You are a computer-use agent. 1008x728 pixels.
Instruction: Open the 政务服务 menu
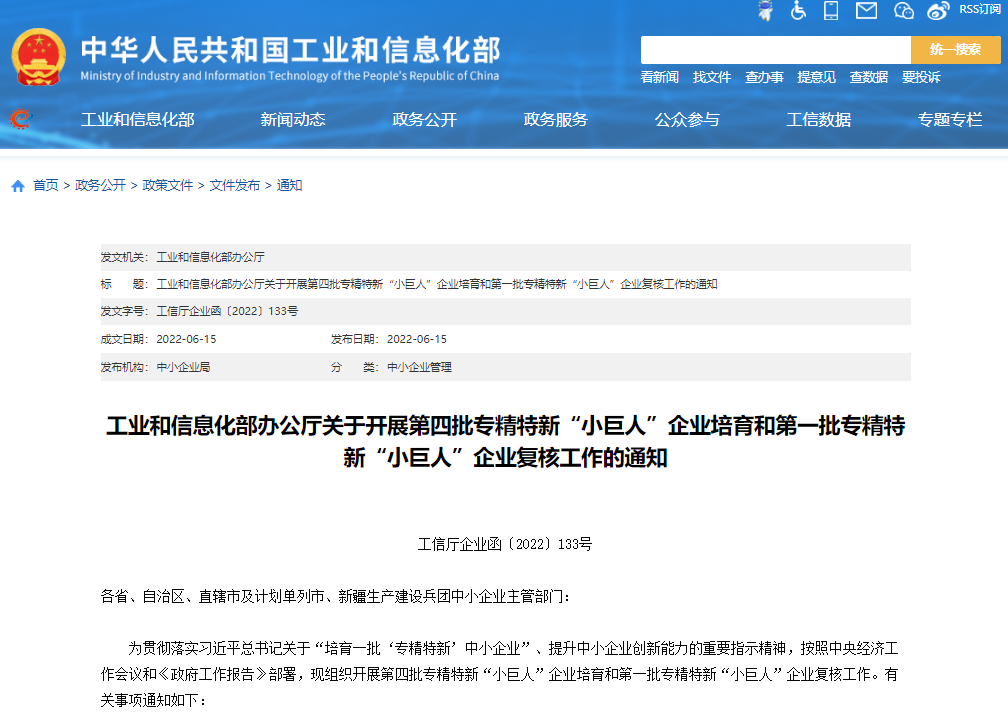[556, 119]
